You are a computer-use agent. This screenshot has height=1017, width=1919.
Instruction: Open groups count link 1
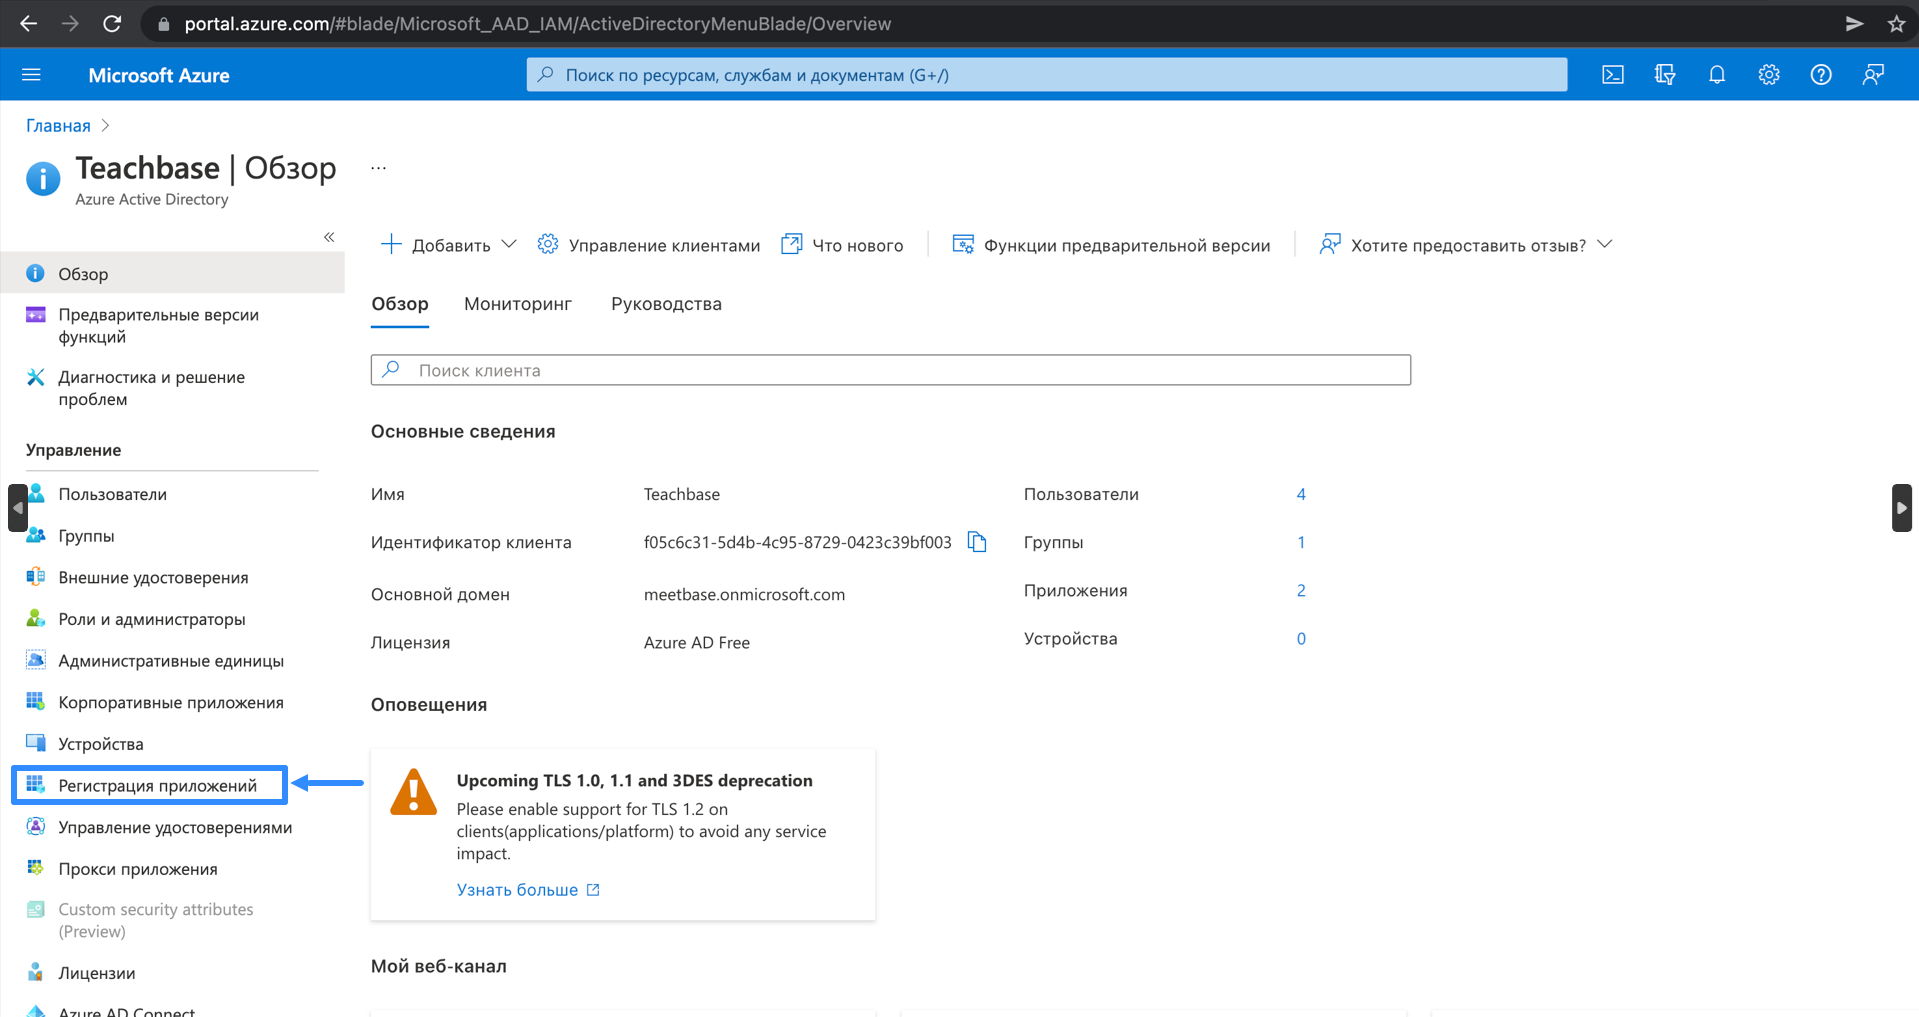pyautogui.click(x=1301, y=542)
